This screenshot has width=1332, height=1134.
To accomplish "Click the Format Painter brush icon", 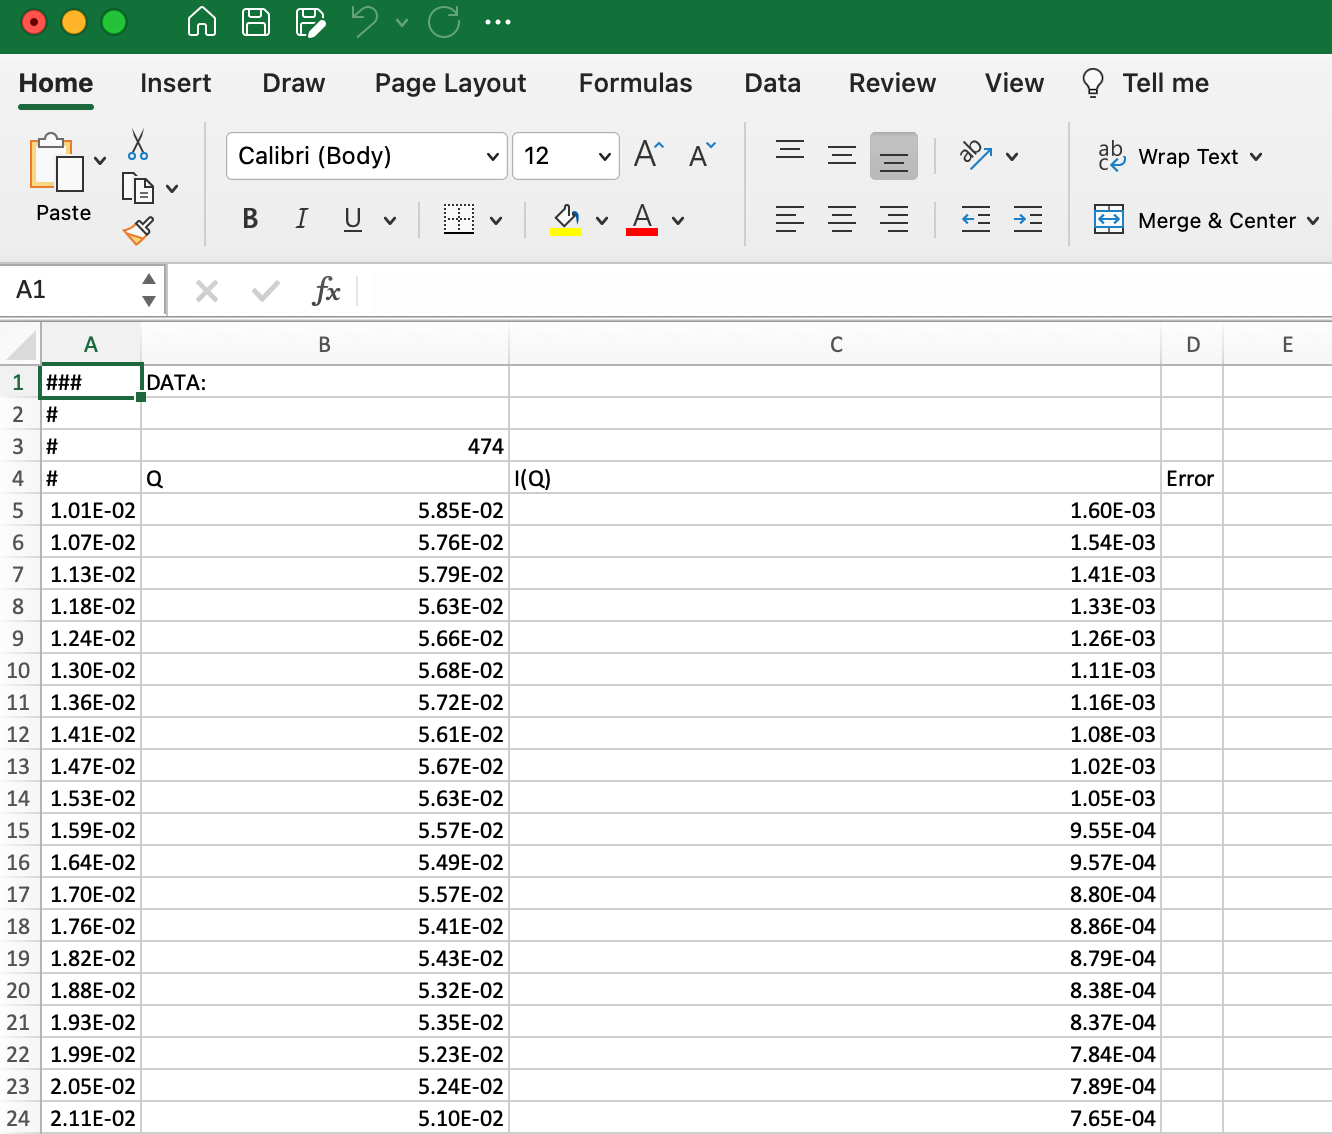I will 138,231.
